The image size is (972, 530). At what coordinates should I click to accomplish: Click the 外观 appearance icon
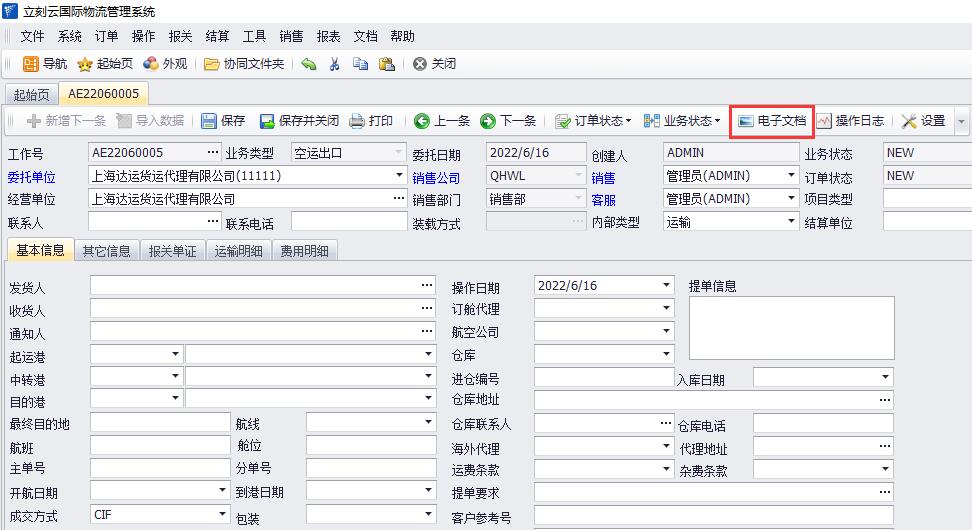coord(151,64)
